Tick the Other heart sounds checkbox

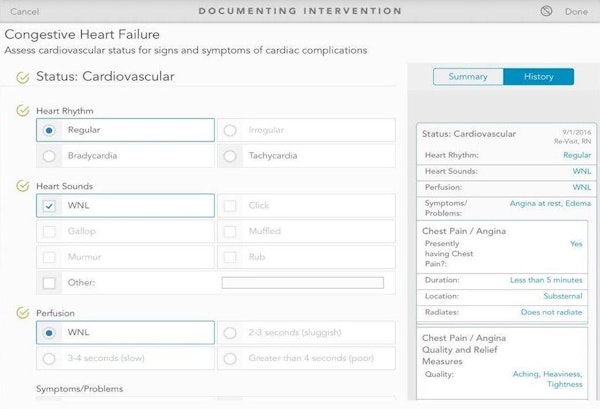[x=49, y=282]
